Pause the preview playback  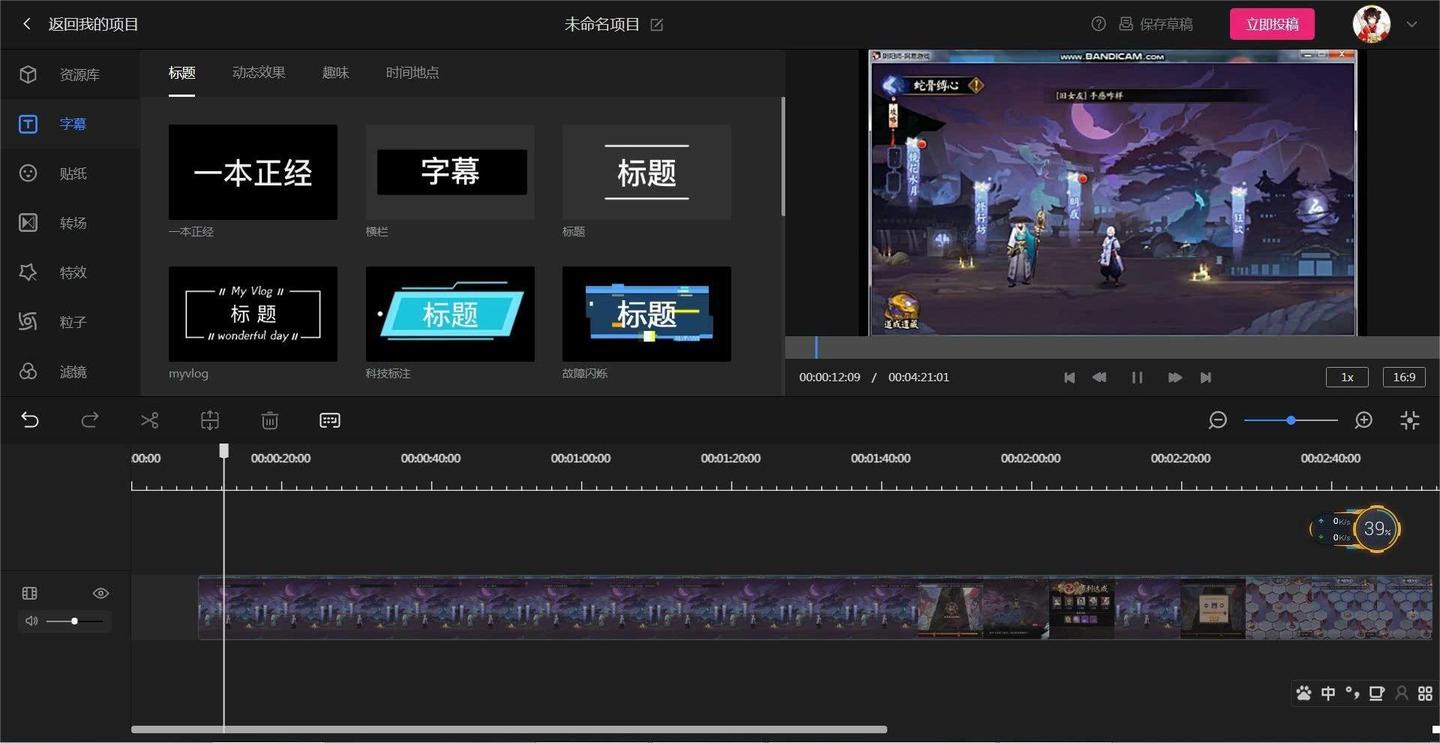[x=1137, y=377]
